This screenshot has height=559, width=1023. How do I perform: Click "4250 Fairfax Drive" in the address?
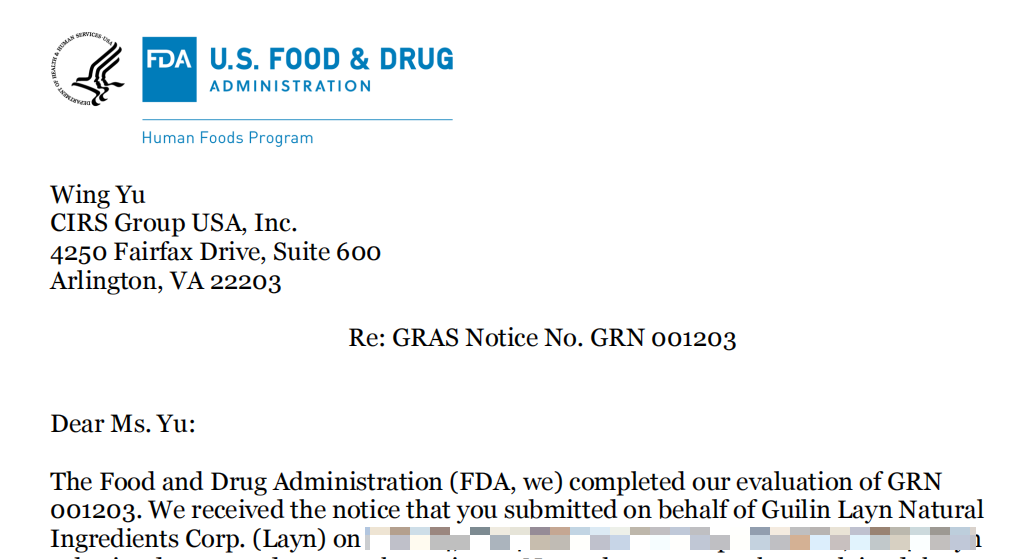(152, 252)
